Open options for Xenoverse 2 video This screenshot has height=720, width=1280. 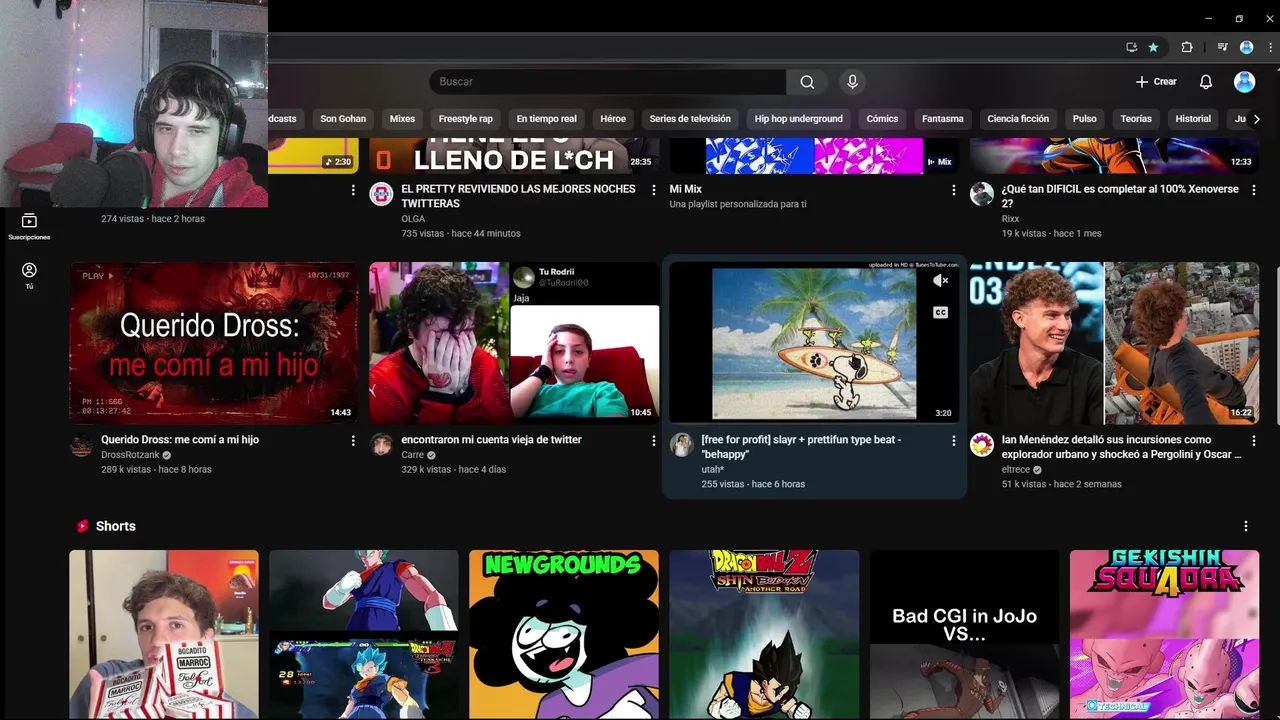coord(1254,189)
